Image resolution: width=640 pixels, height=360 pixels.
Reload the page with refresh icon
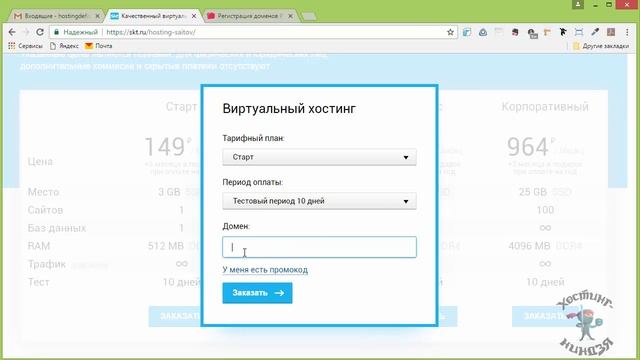point(40,32)
